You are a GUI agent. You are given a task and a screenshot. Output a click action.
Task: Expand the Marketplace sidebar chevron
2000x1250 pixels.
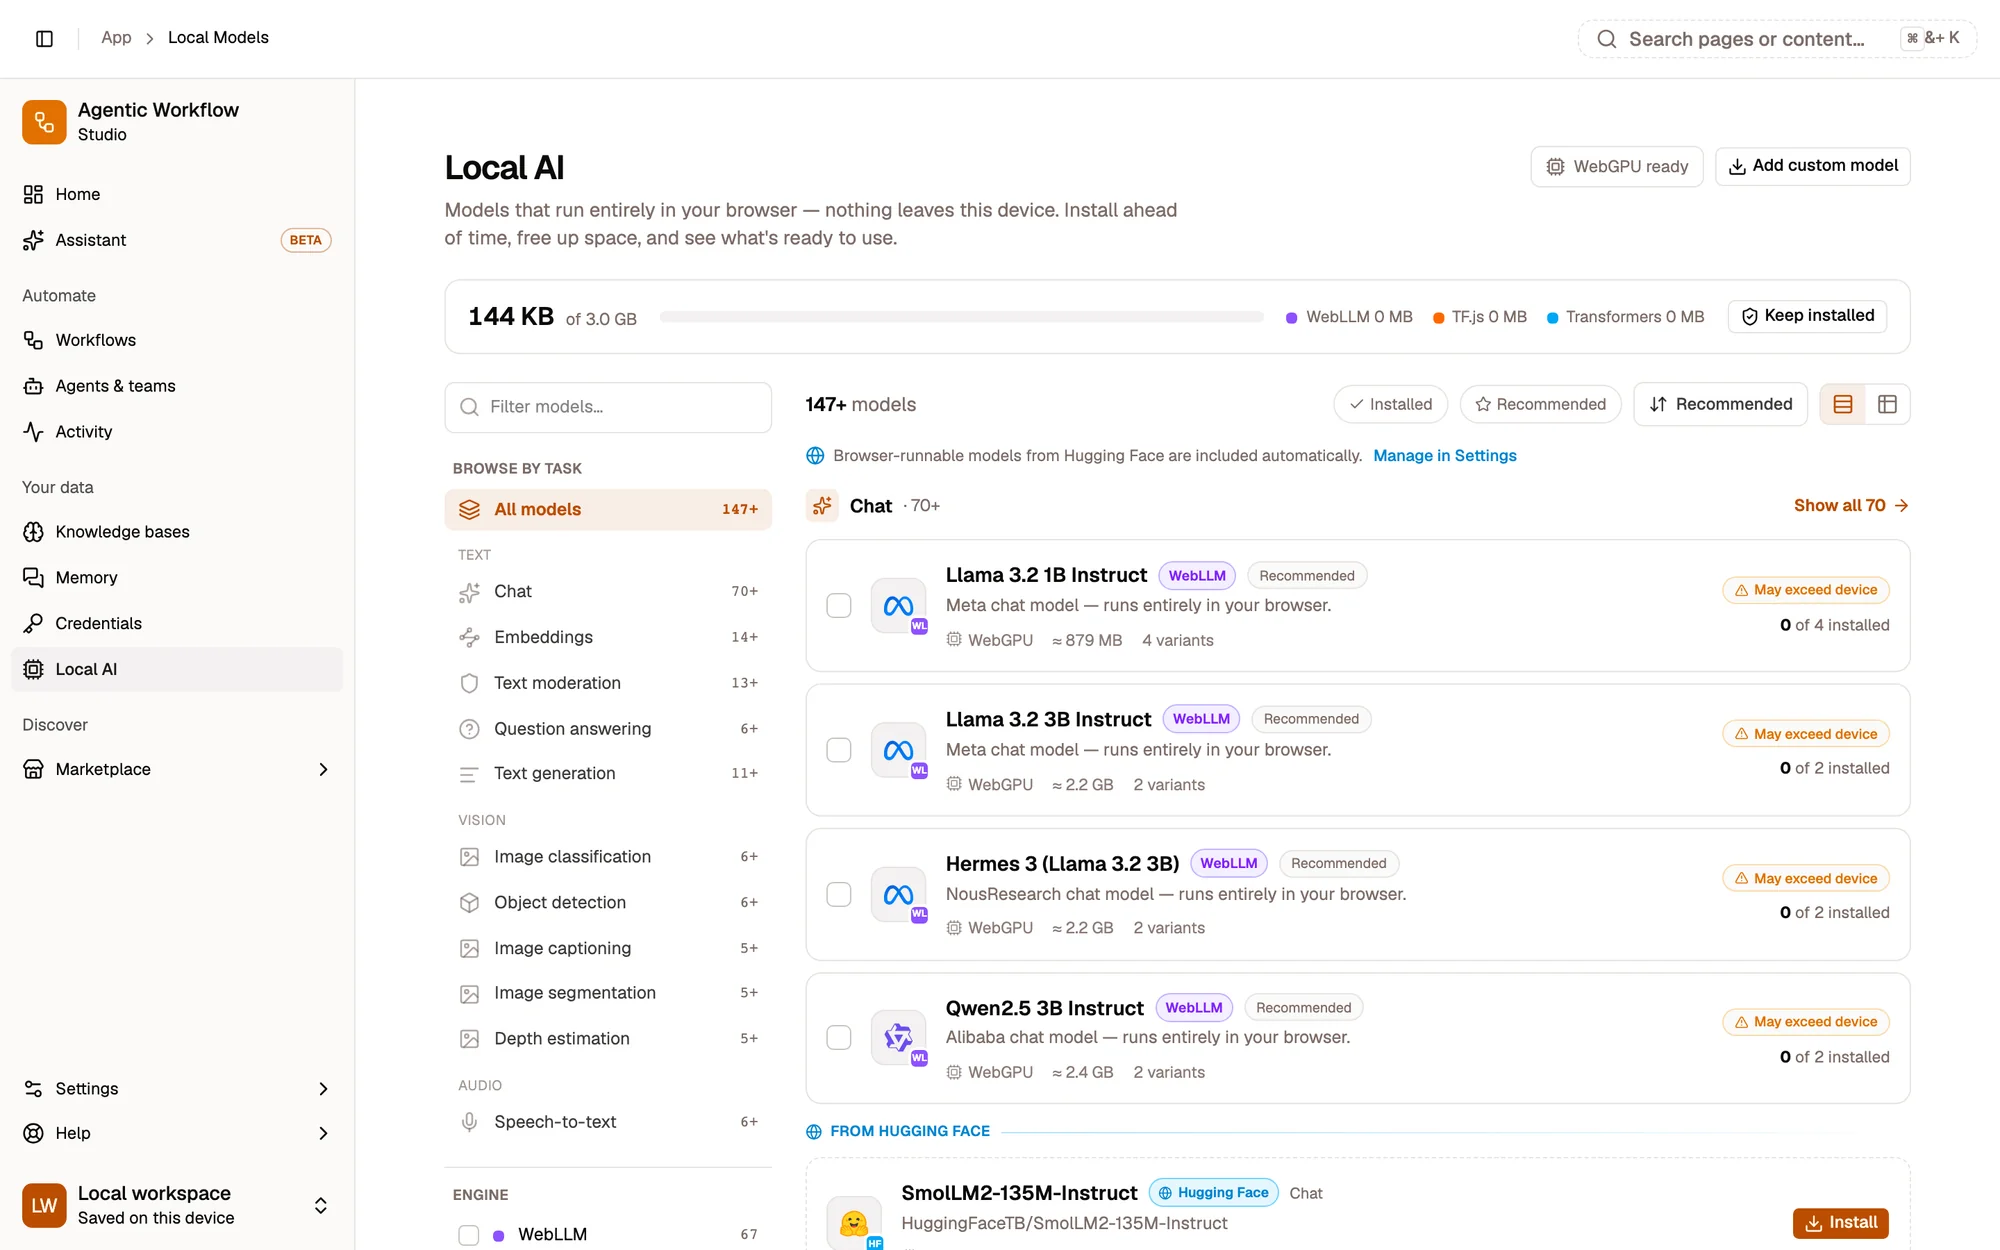click(x=323, y=769)
